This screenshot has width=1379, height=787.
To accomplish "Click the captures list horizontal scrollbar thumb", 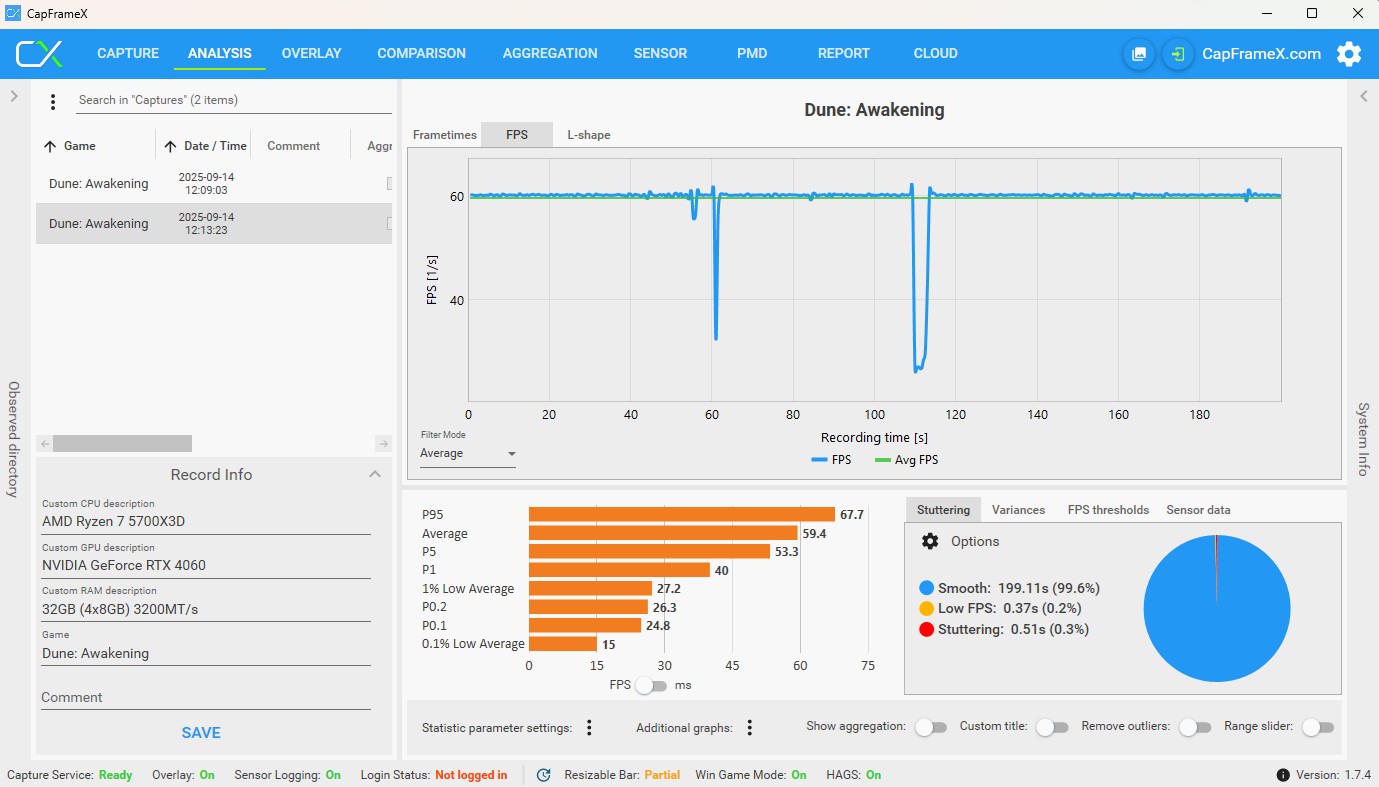I will (x=122, y=443).
